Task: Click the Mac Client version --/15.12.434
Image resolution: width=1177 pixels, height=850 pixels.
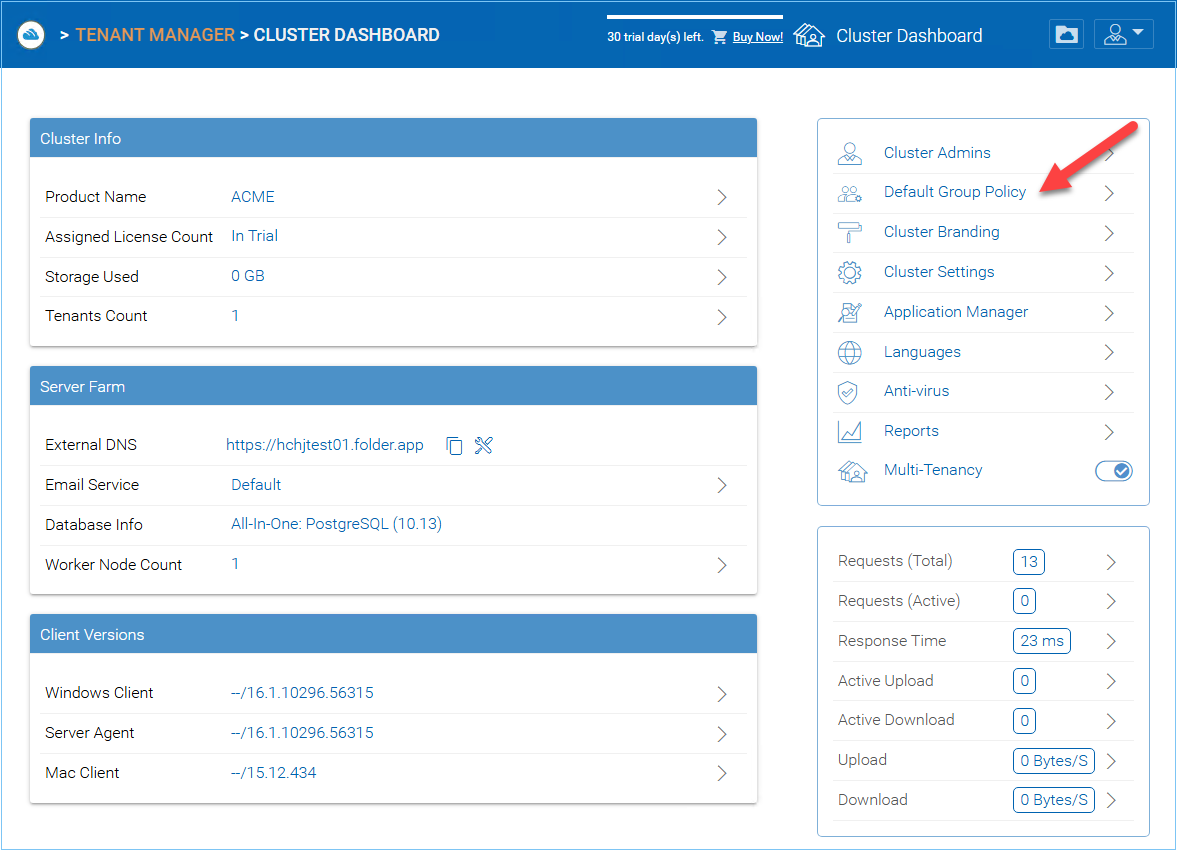Action: (273, 773)
